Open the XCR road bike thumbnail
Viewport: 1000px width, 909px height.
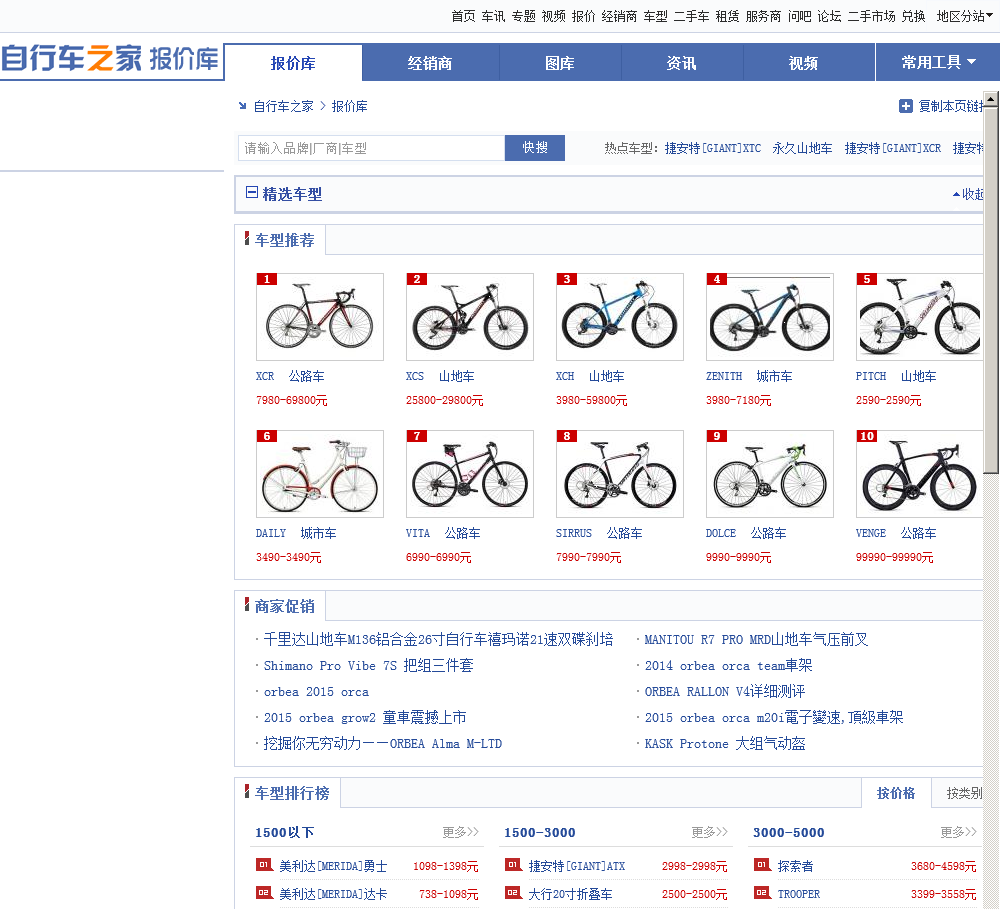(x=320, y=317)
